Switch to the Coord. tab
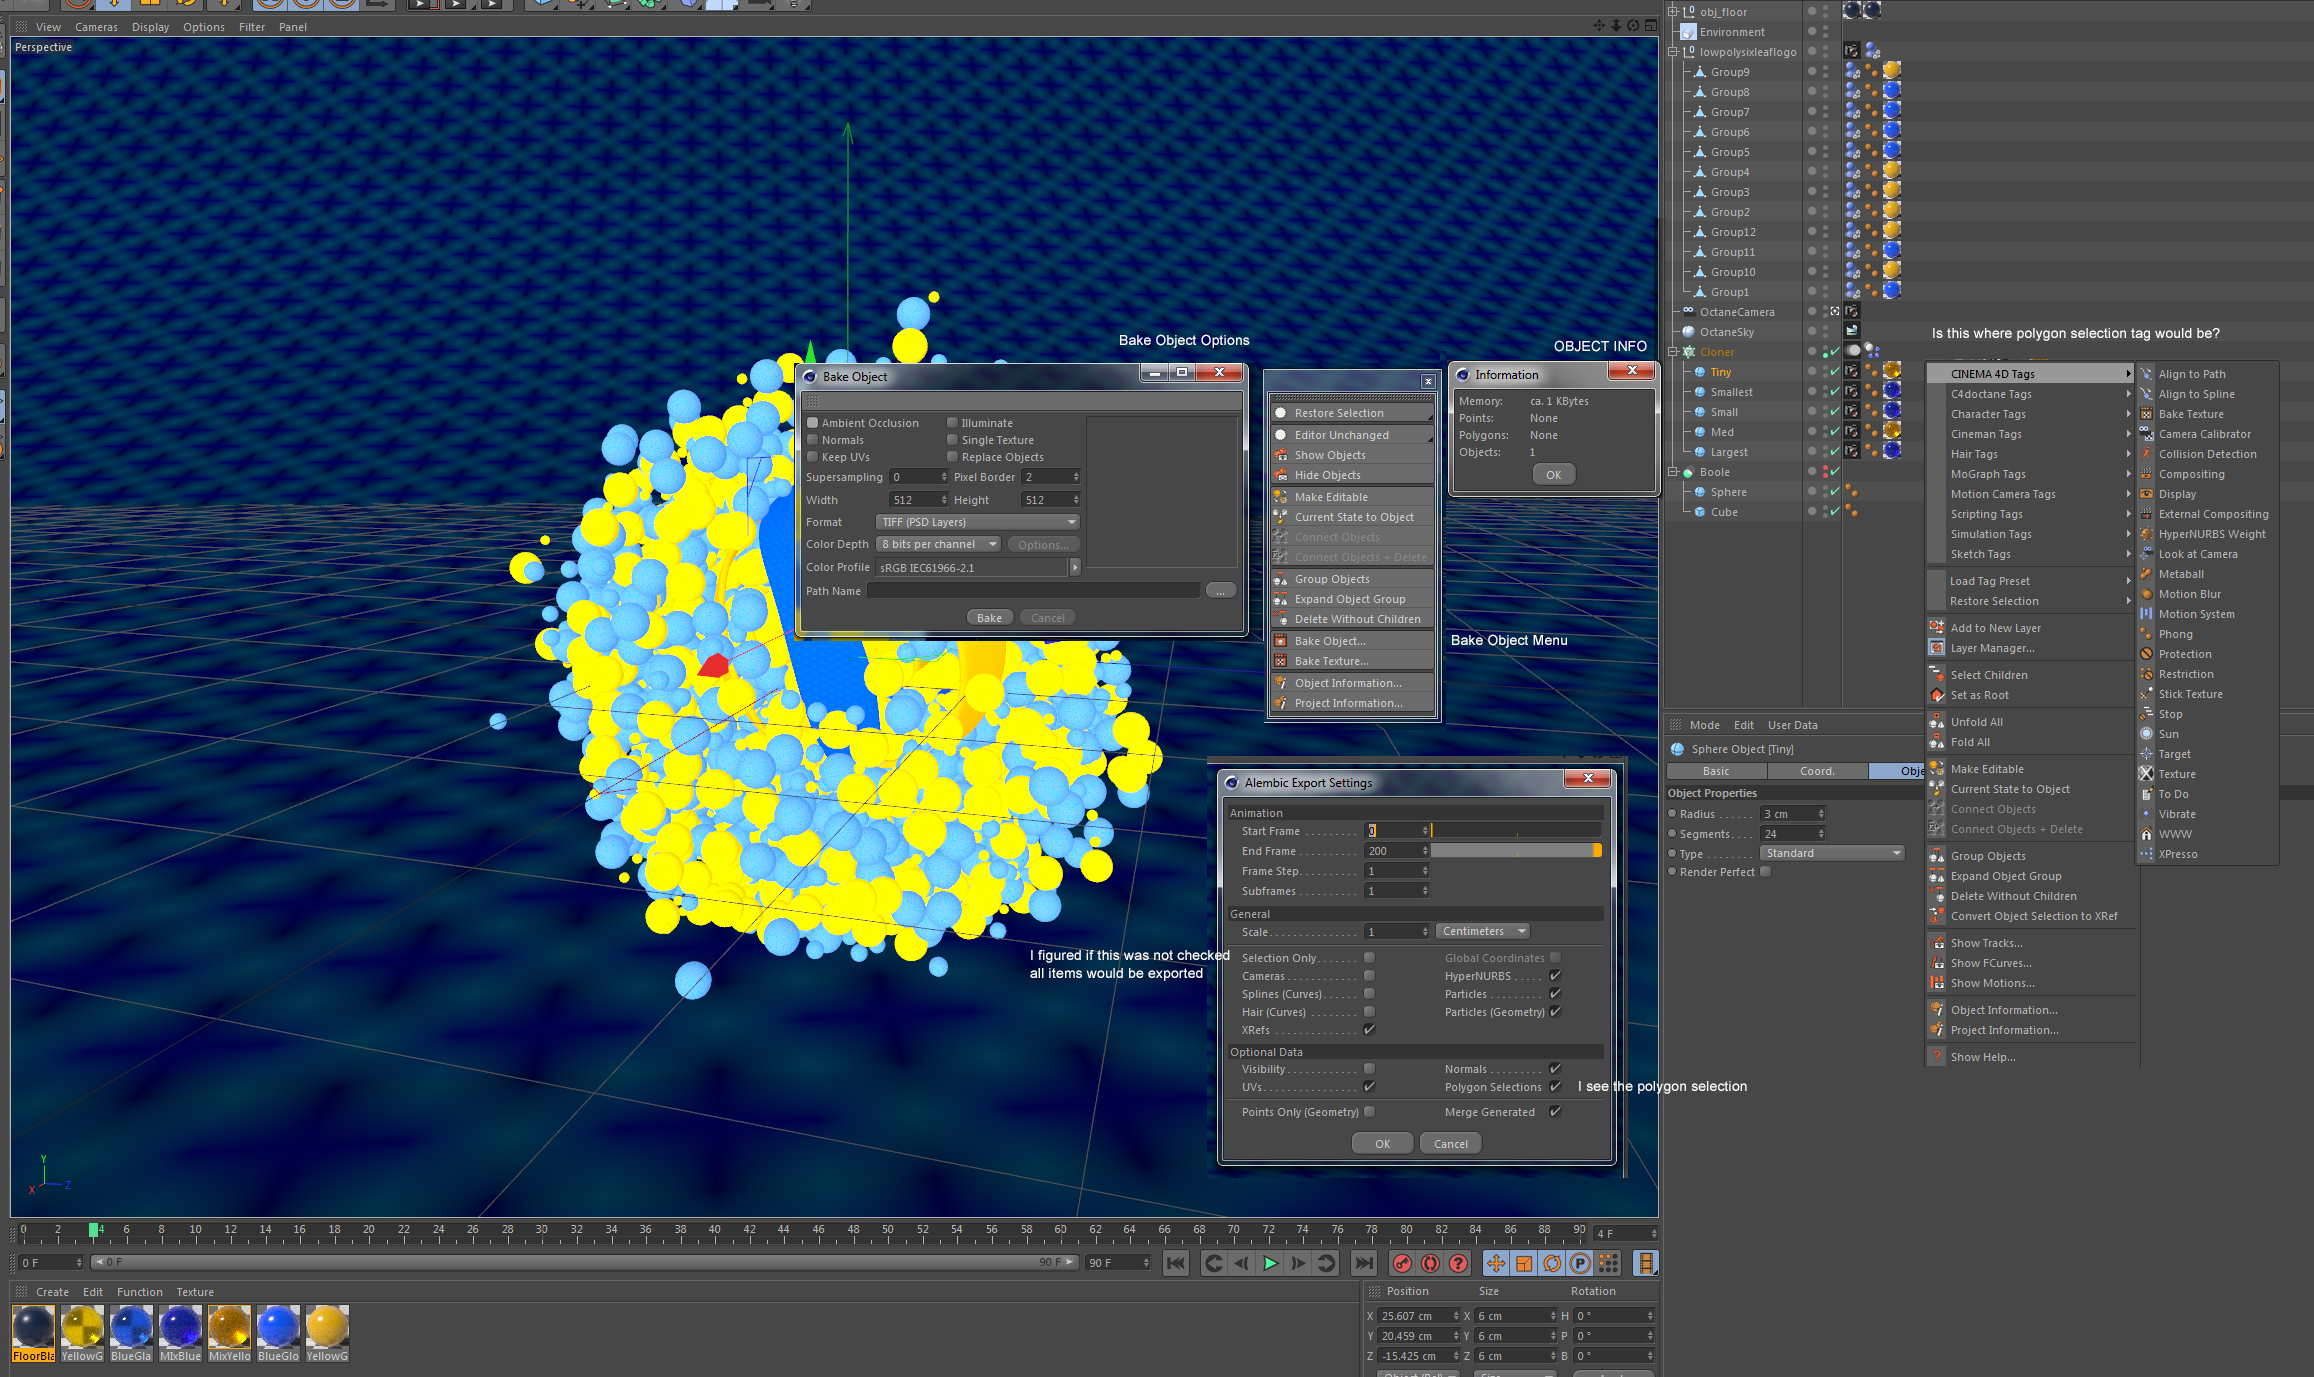2314x1377 pixels. (1816, 771)
